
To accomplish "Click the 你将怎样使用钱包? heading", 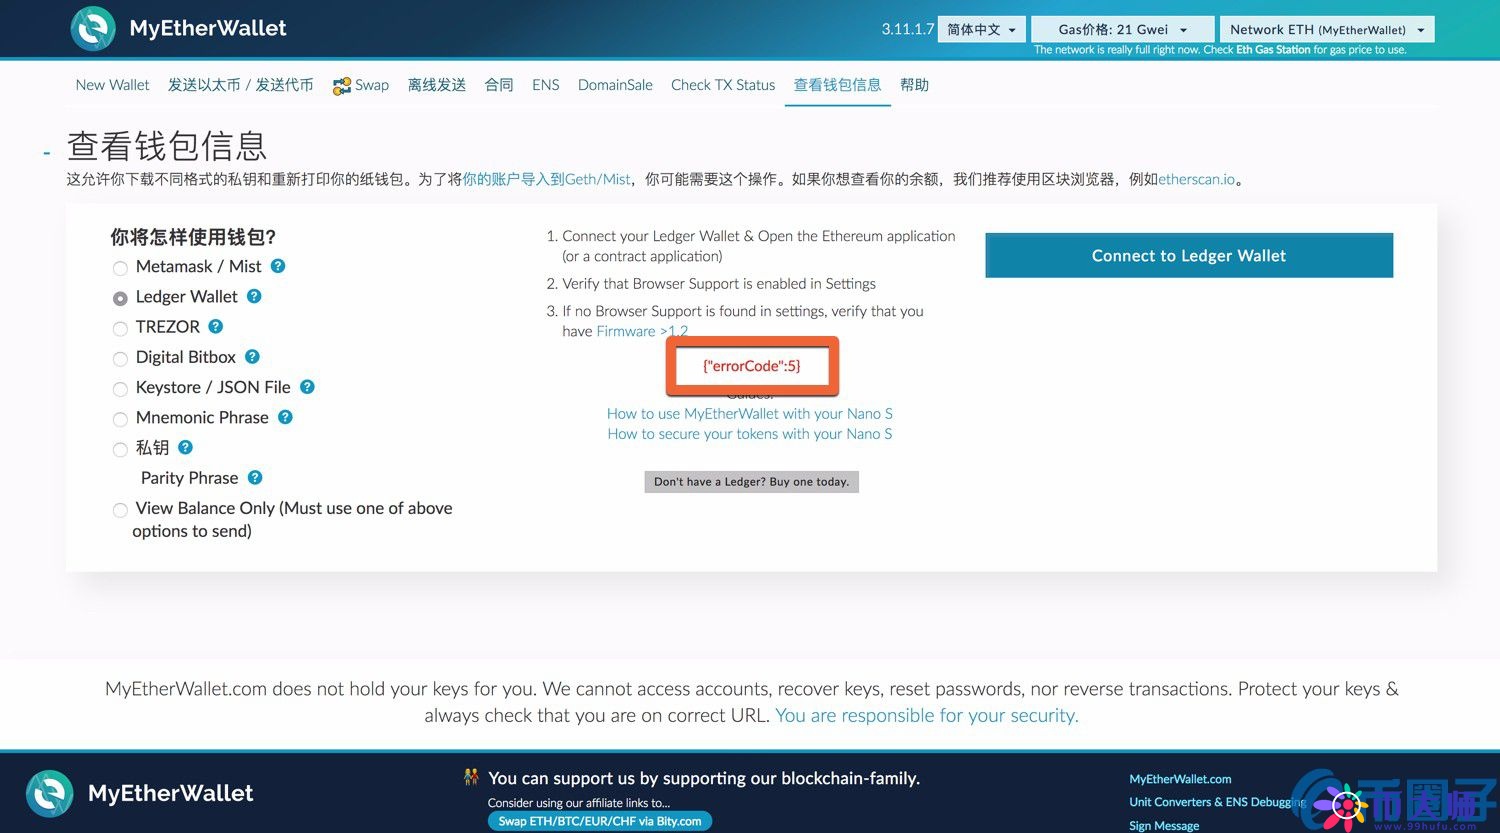I will [x=193, y=237].
